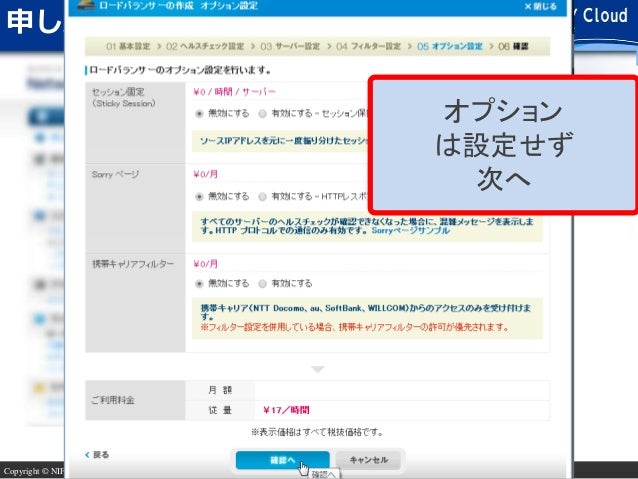Click the load balancer icon in title bar
This screenshot has height=479, width=638.
click(86, 5)
